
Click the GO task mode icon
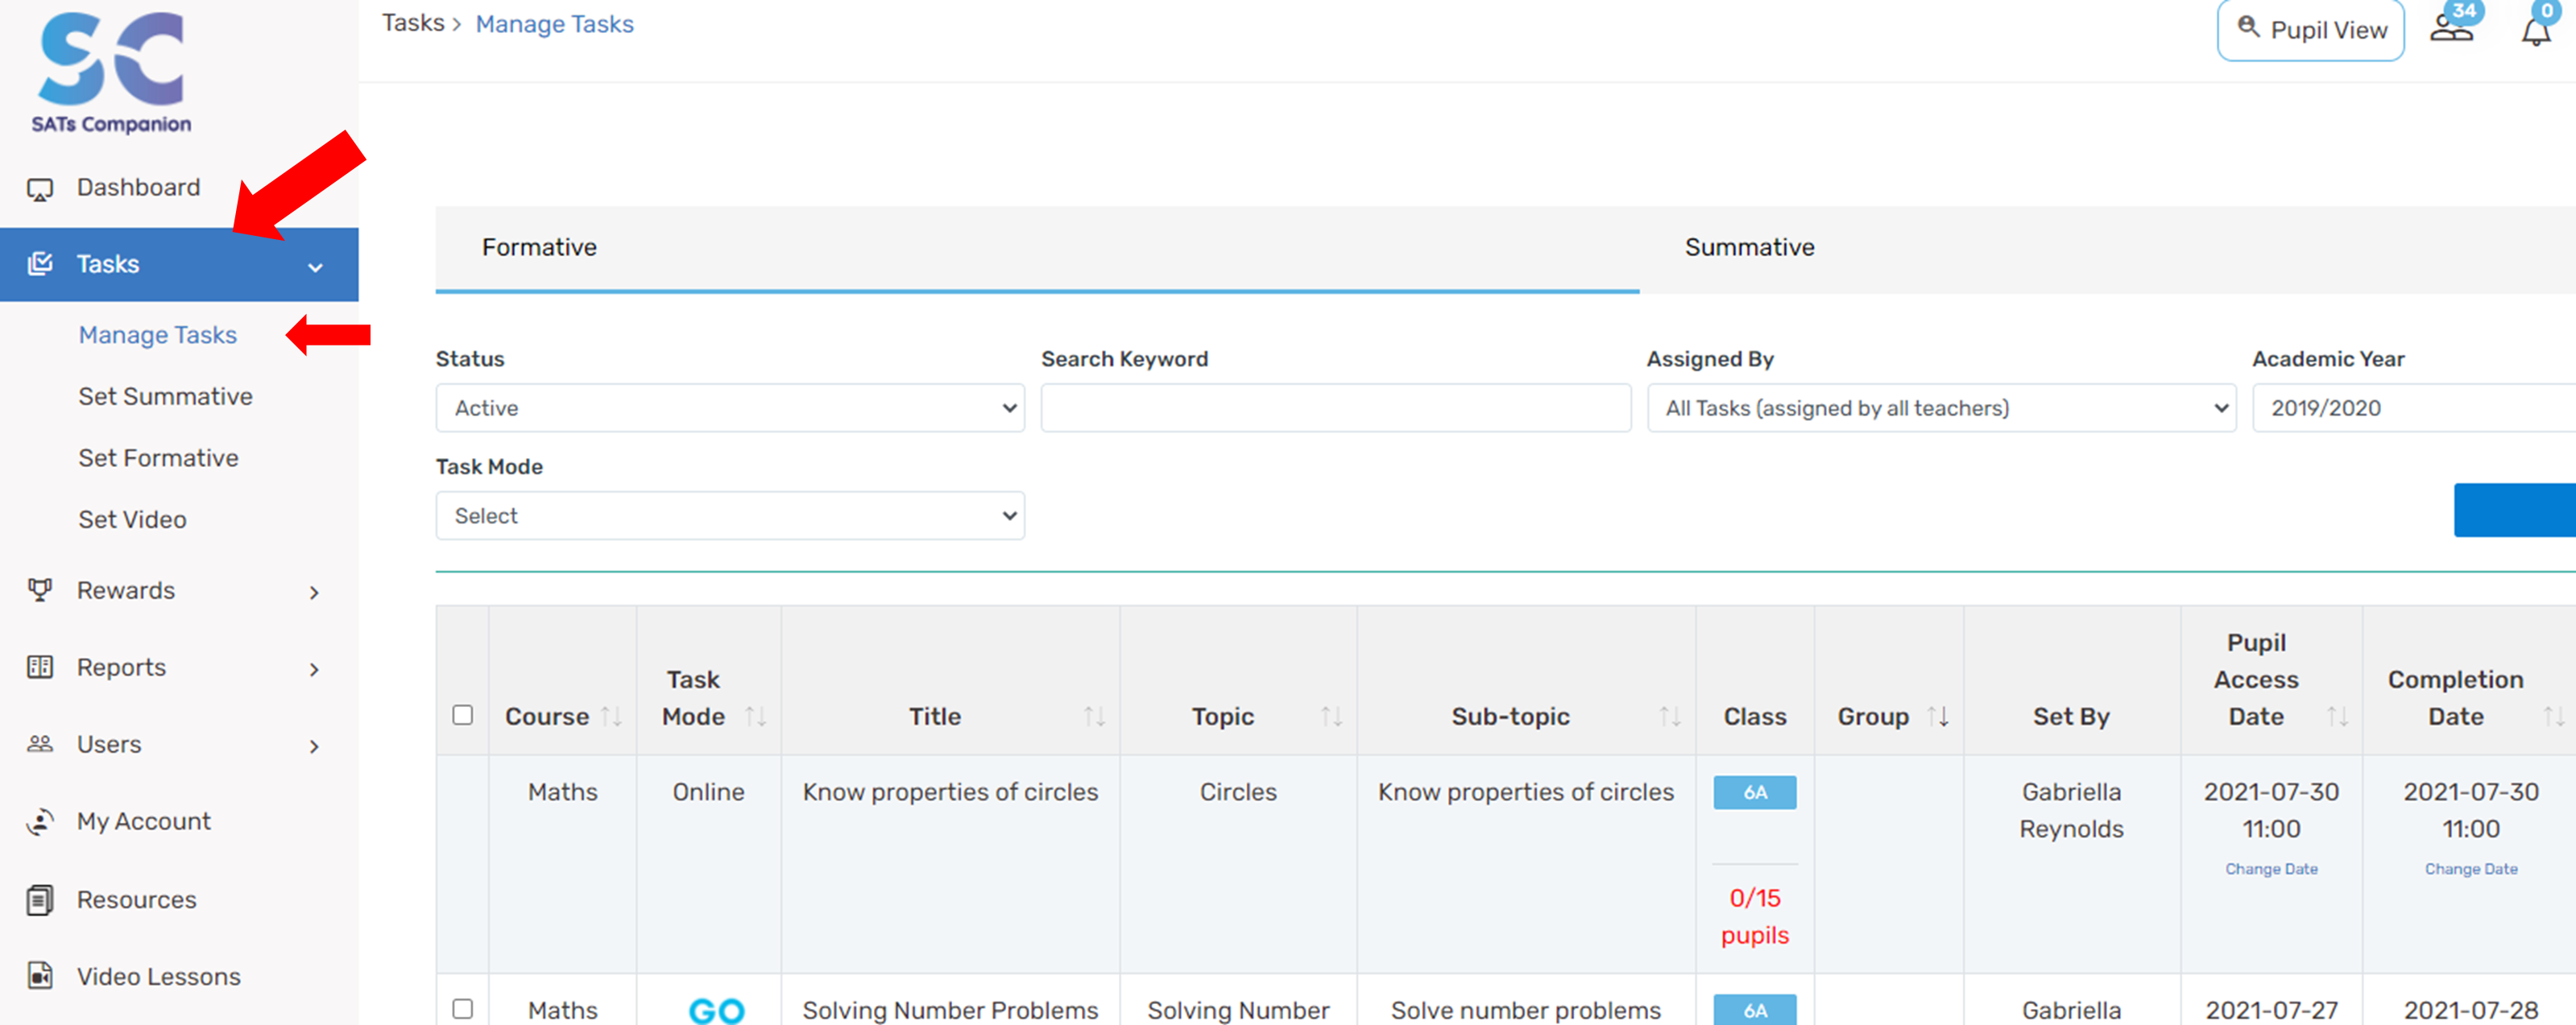[716, 1010]
